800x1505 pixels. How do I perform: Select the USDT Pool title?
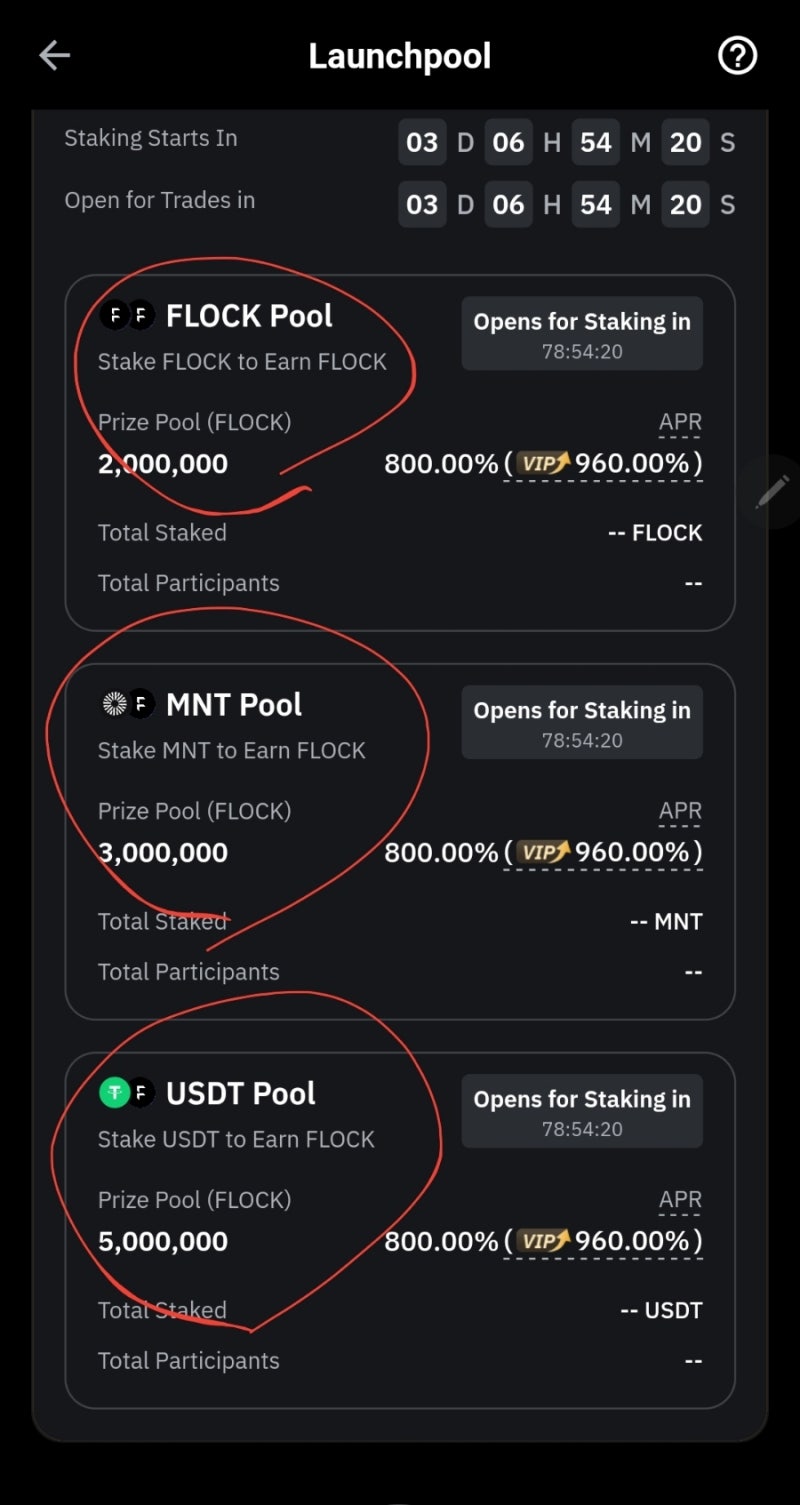point(241,1094)
